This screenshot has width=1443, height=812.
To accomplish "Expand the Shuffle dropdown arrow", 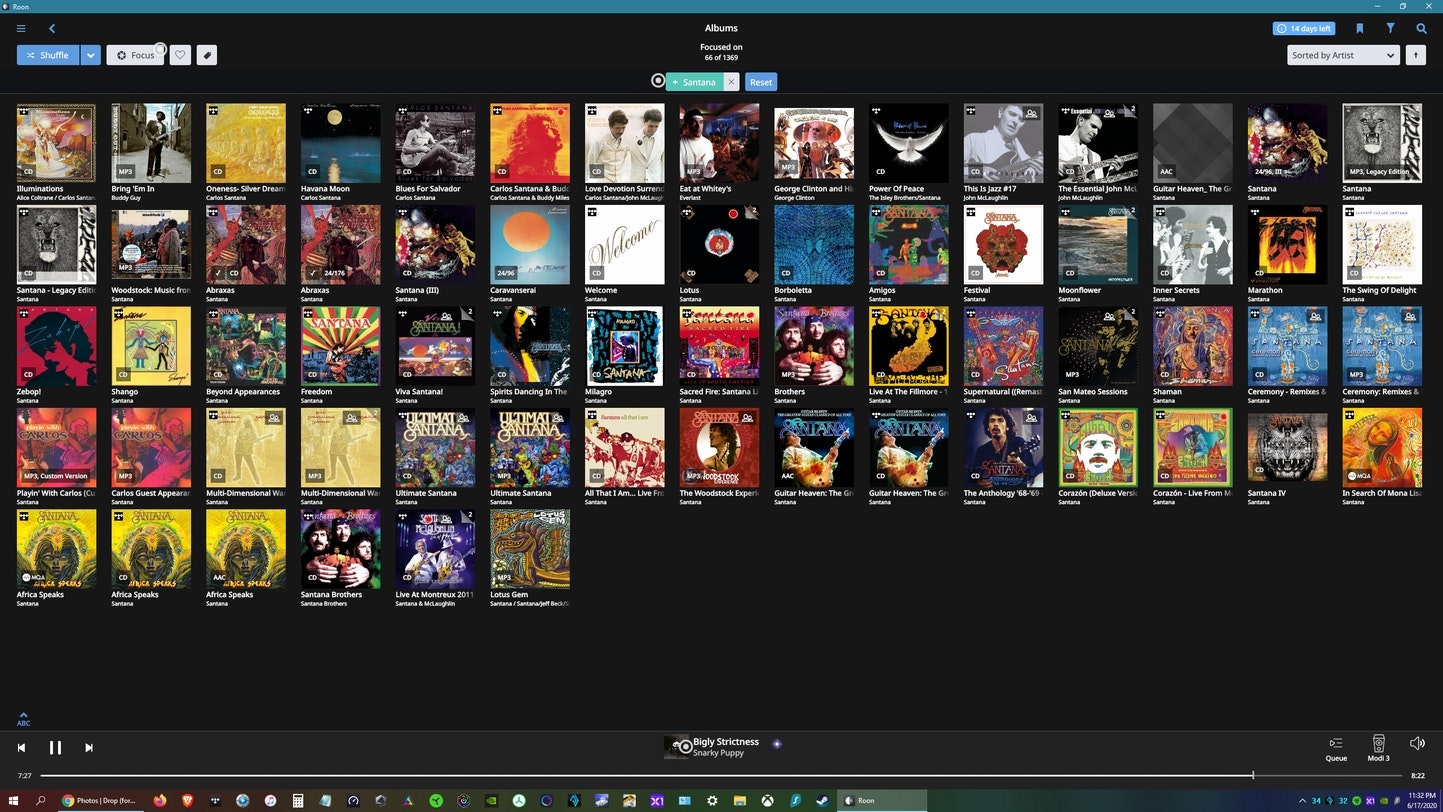I will pyautogui.click(x=91, y=55).
